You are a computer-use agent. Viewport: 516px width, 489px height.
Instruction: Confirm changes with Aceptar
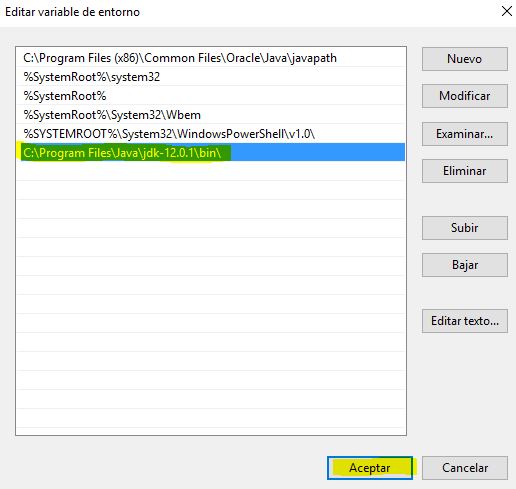370,468
